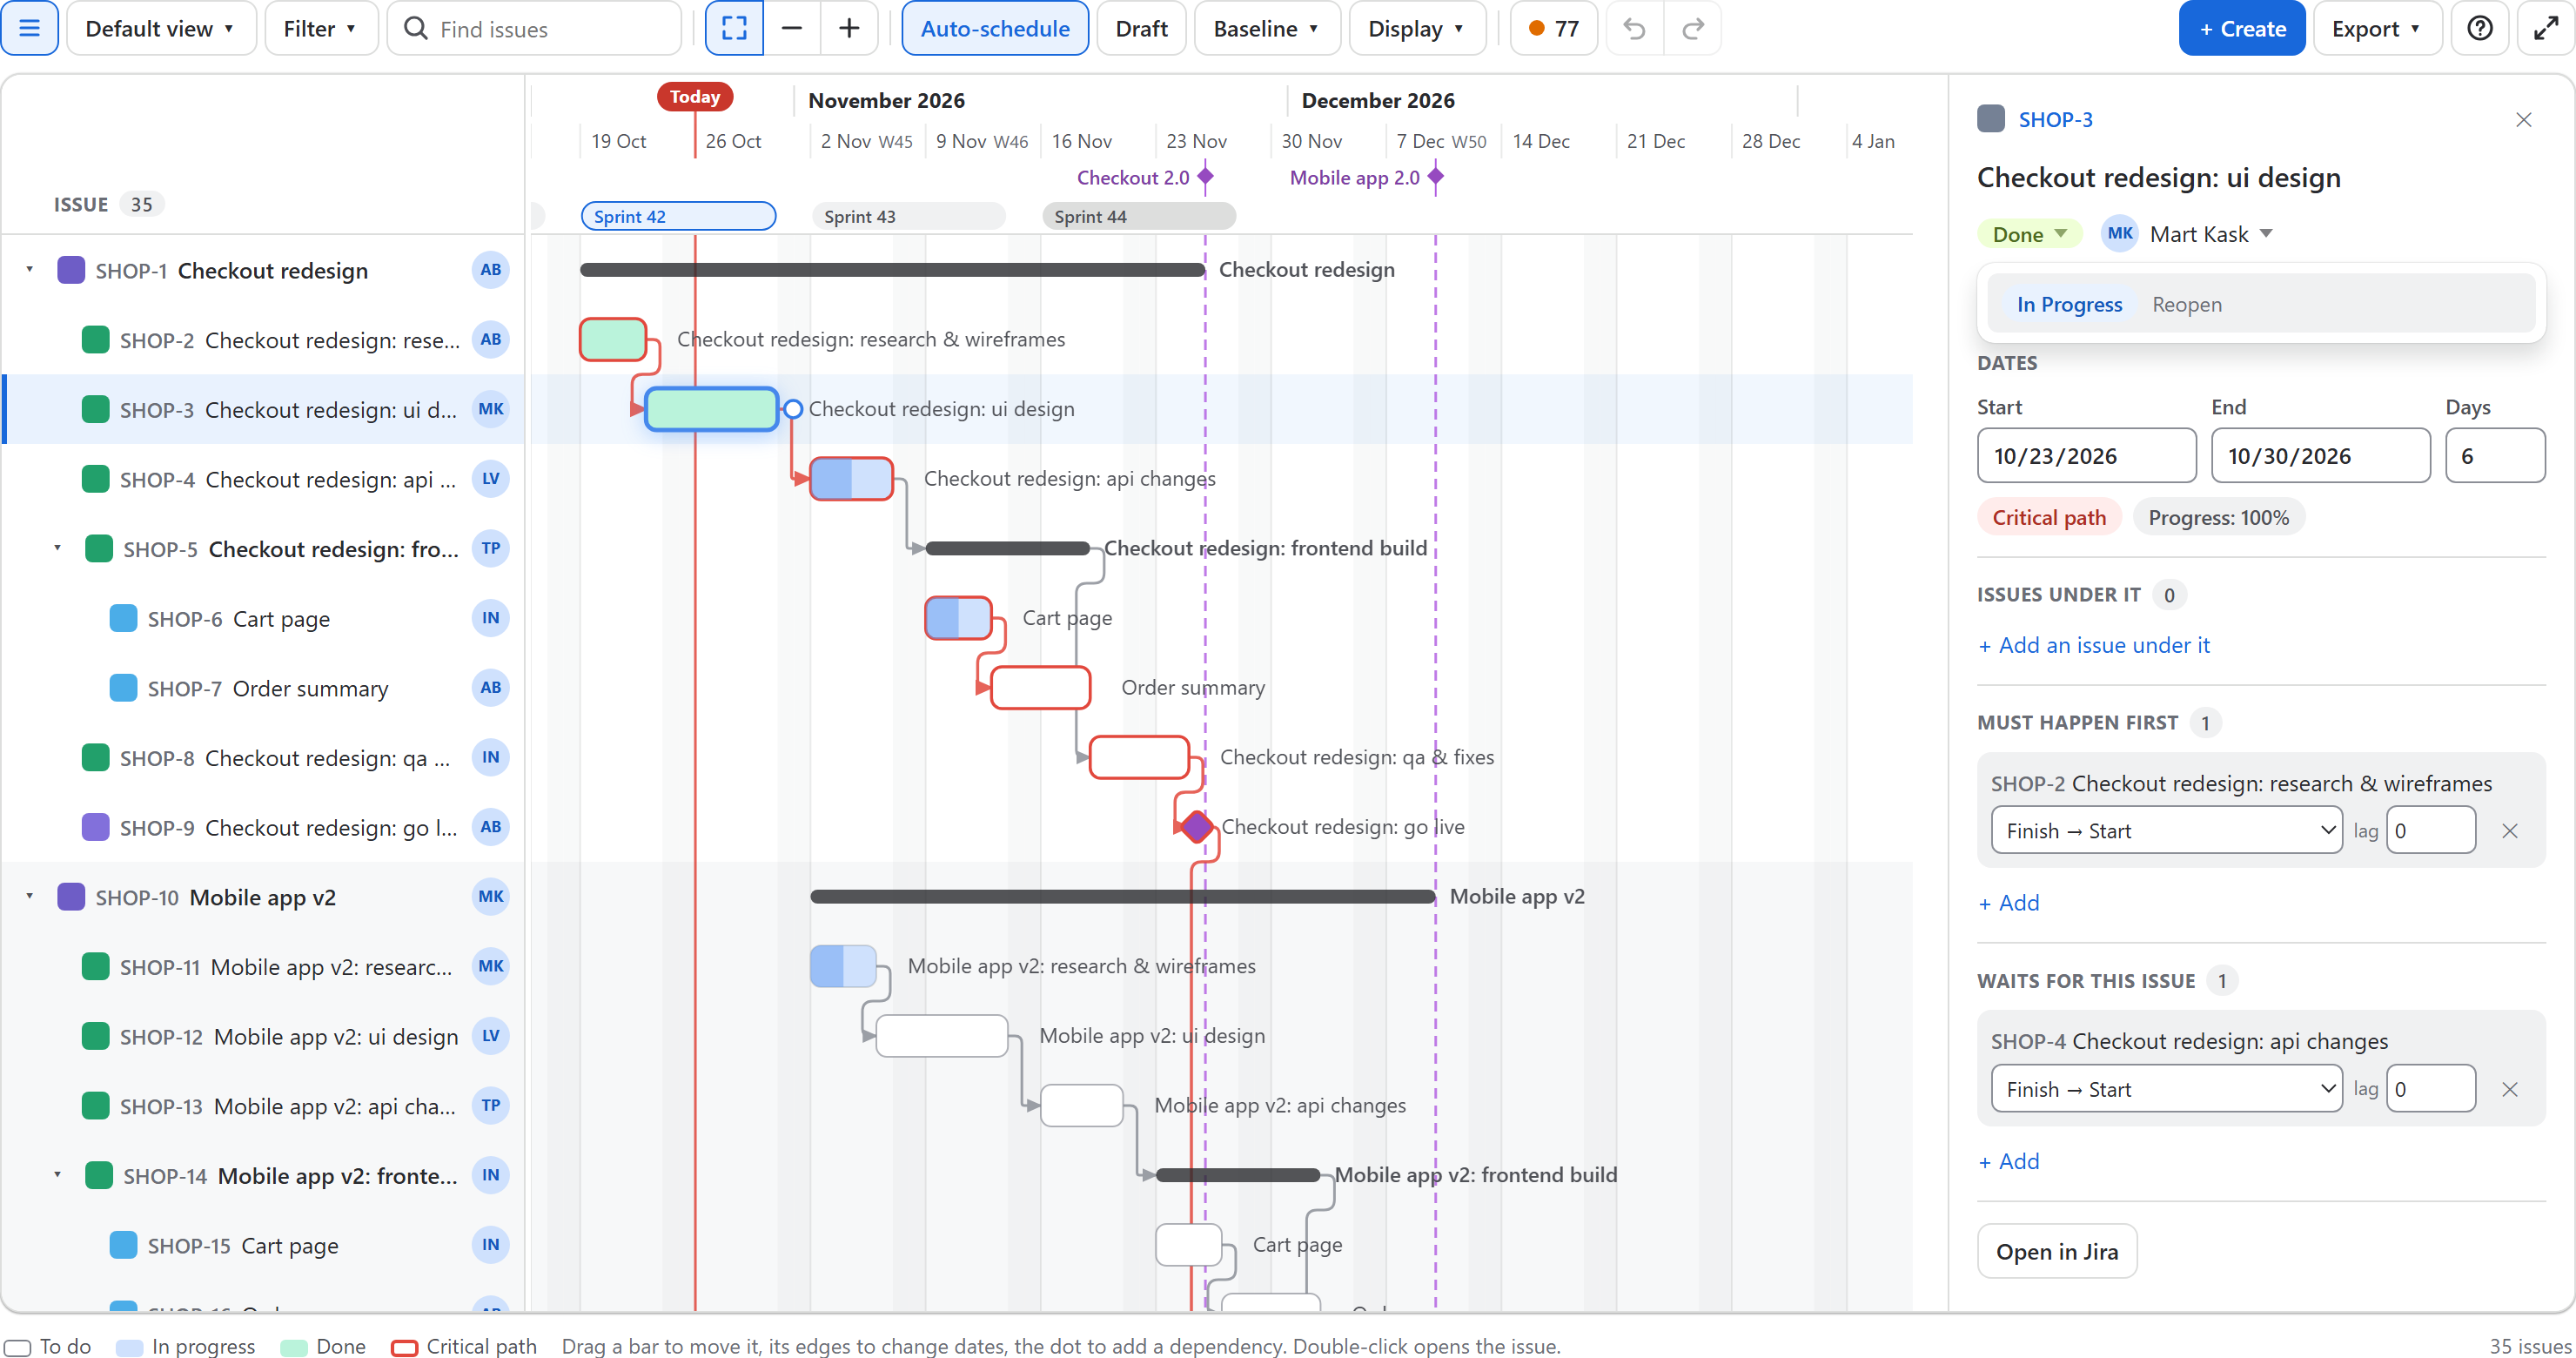Select the Sprint 43 pill
2576x1358 pixels.
(908, 216)
